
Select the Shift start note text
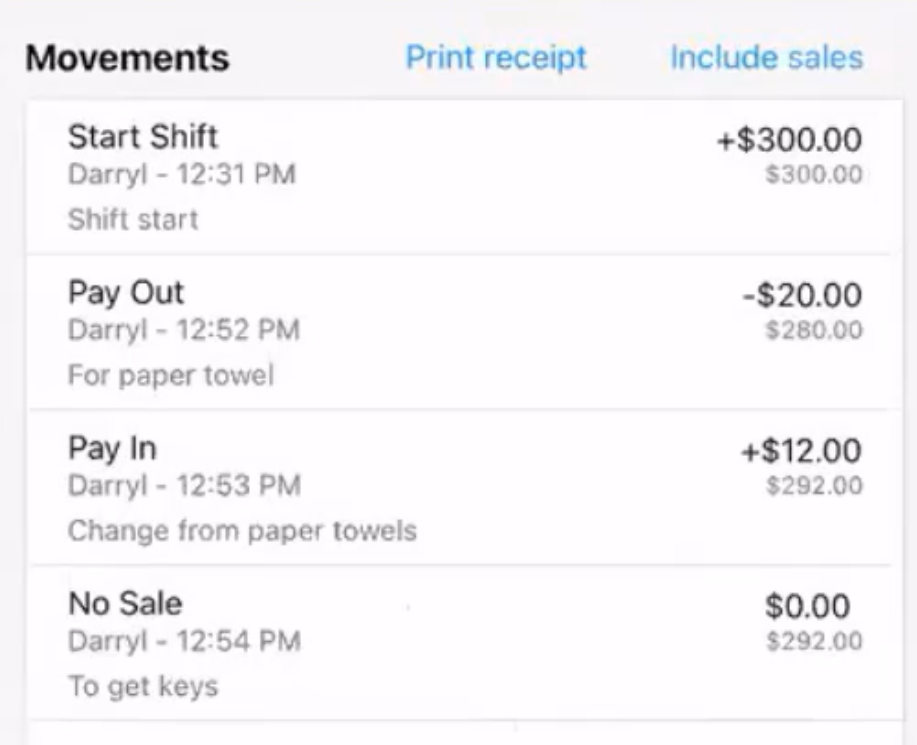click(133, 219)
